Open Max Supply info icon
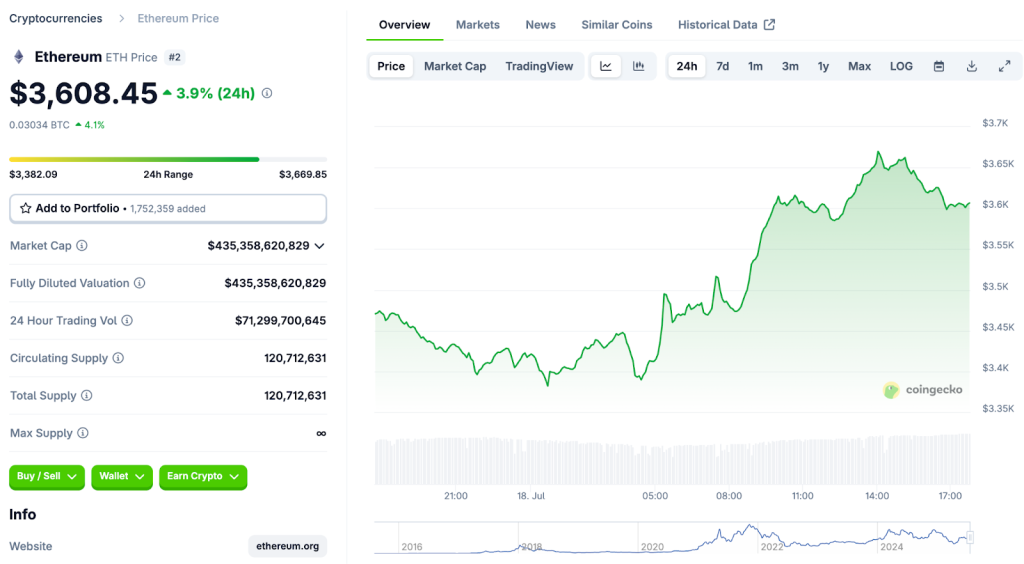The height and width of the screenshot is (564, 1024). coord(83,433)
